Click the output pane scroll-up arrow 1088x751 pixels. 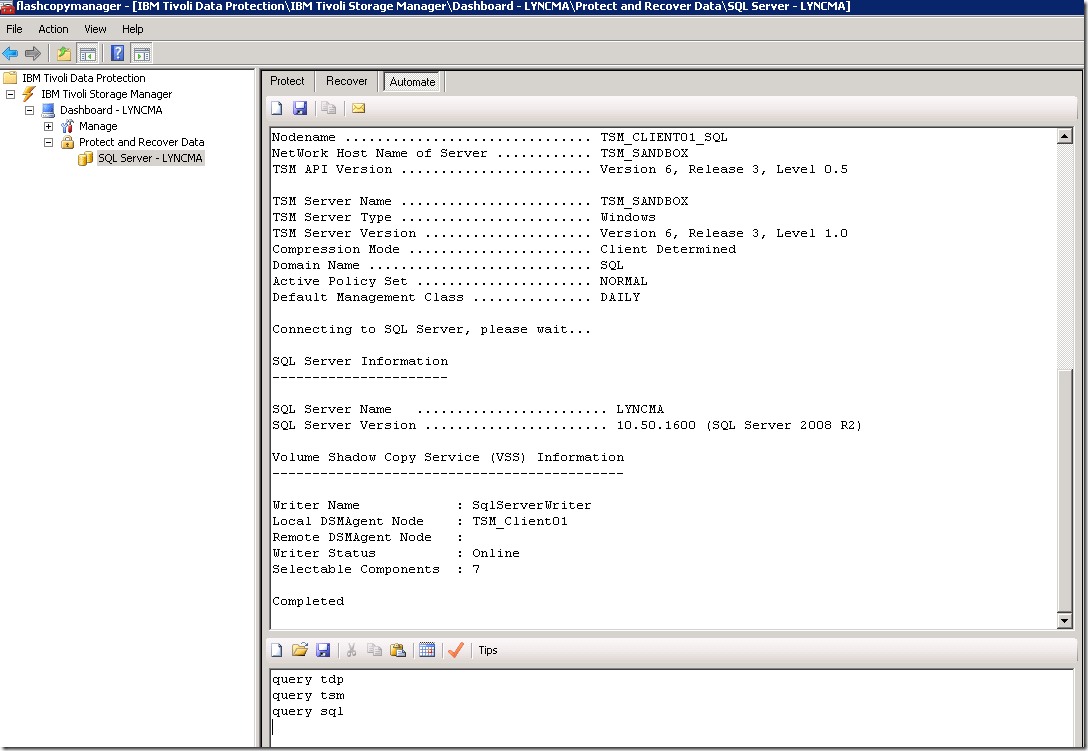coord(1065,137)
